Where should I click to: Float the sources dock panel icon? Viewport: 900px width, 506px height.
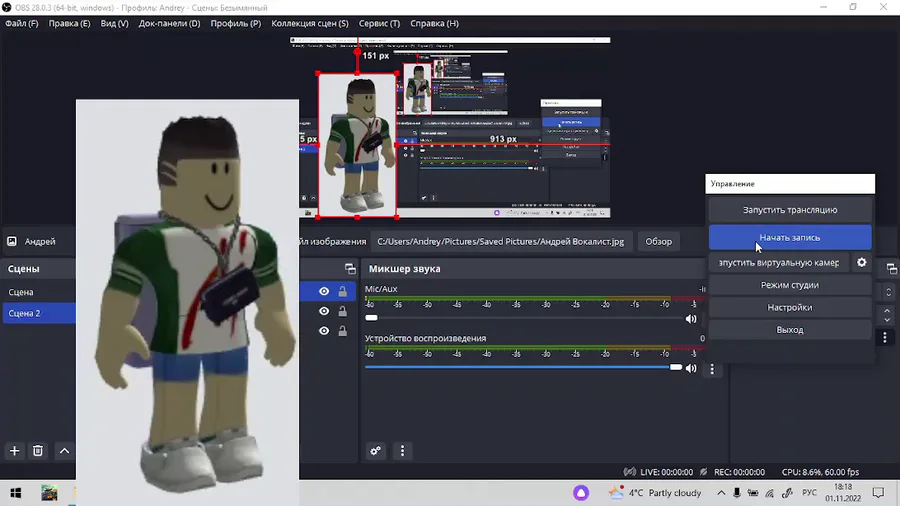[350, 268]
